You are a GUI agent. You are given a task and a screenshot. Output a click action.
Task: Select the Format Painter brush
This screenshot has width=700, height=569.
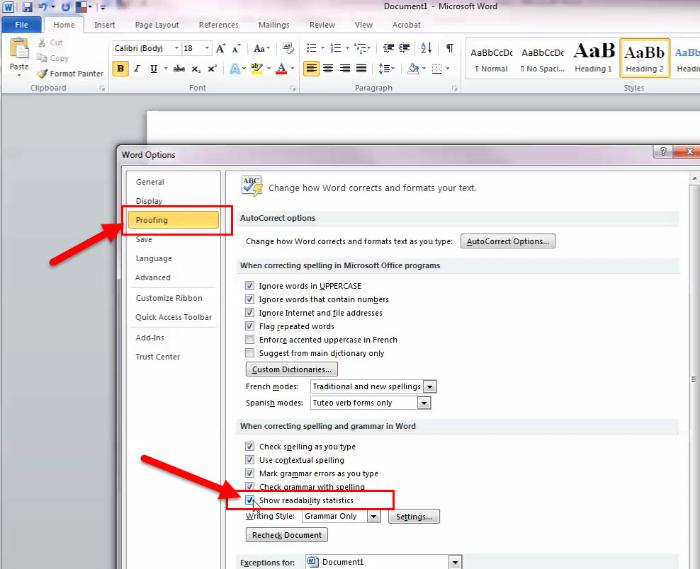(42, 73)
